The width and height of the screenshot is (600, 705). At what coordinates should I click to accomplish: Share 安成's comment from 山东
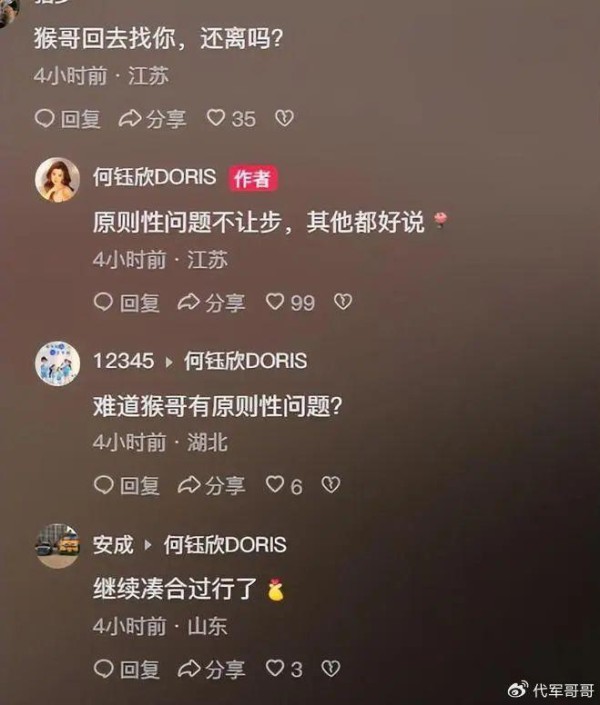[x=211, y=669]
